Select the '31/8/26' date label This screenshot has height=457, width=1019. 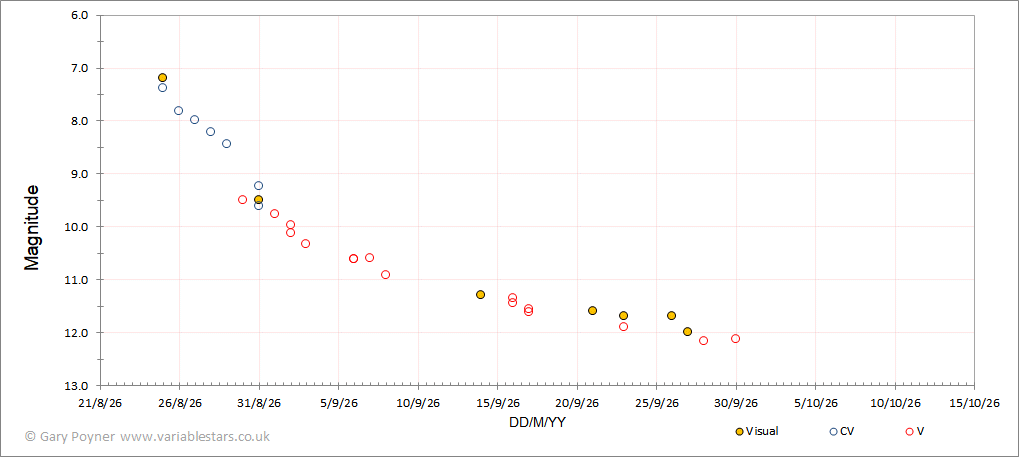pos(259,403)
